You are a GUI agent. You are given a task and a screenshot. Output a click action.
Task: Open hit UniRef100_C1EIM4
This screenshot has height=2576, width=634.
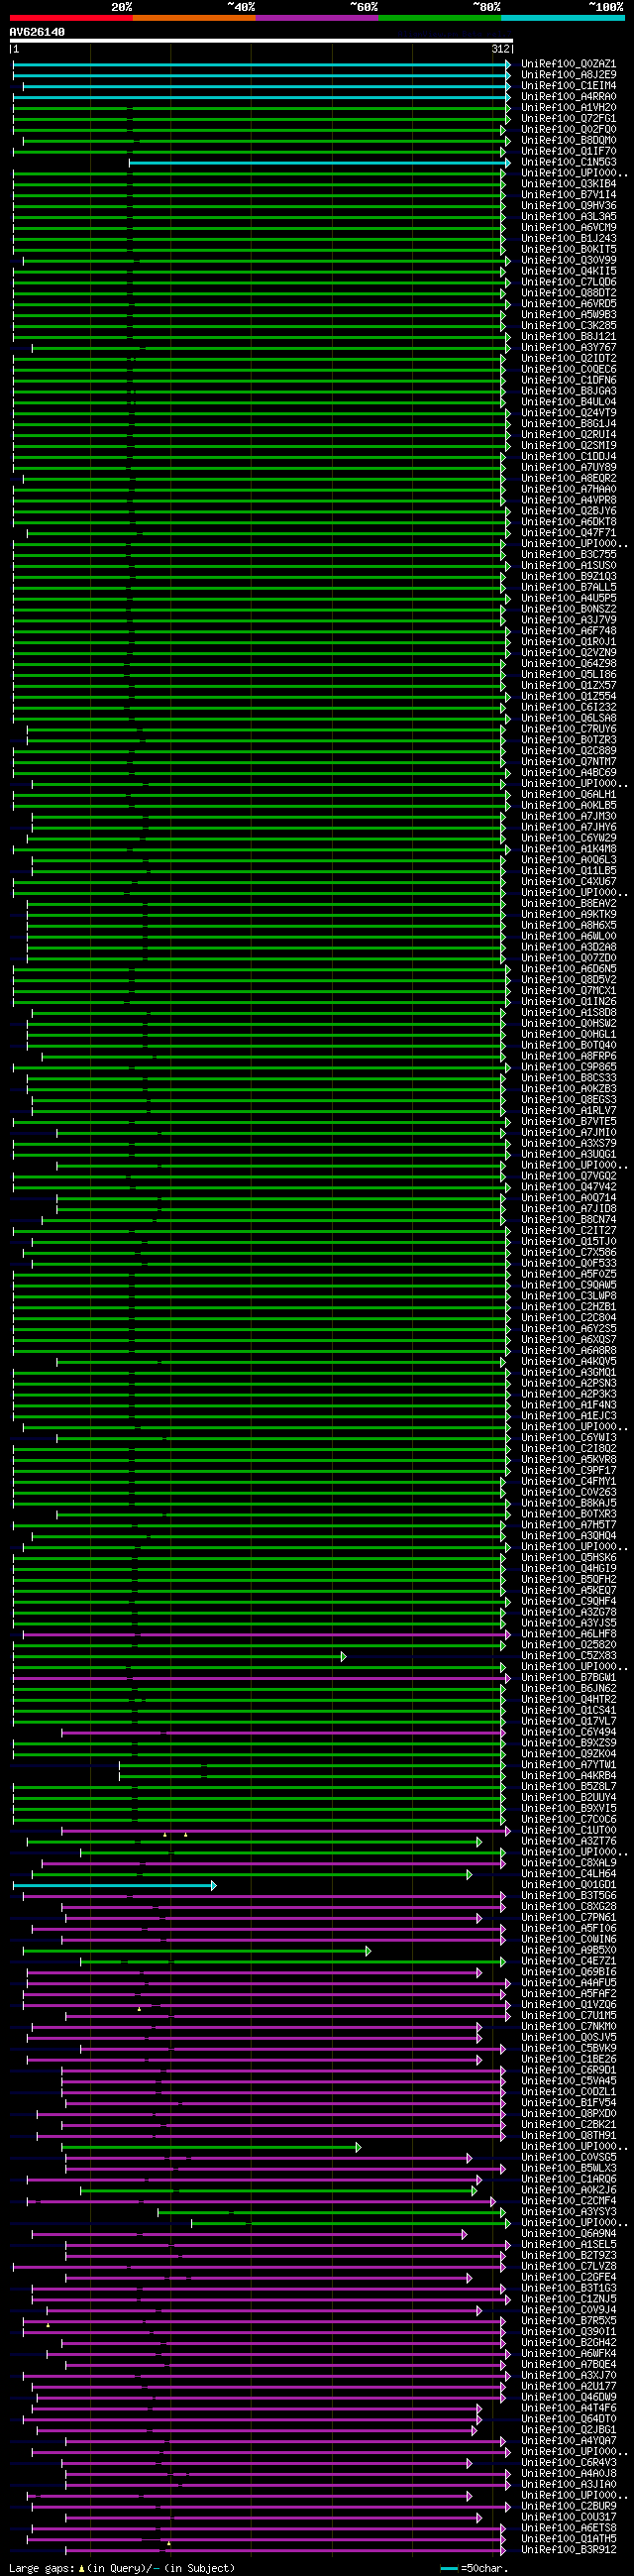568,86
